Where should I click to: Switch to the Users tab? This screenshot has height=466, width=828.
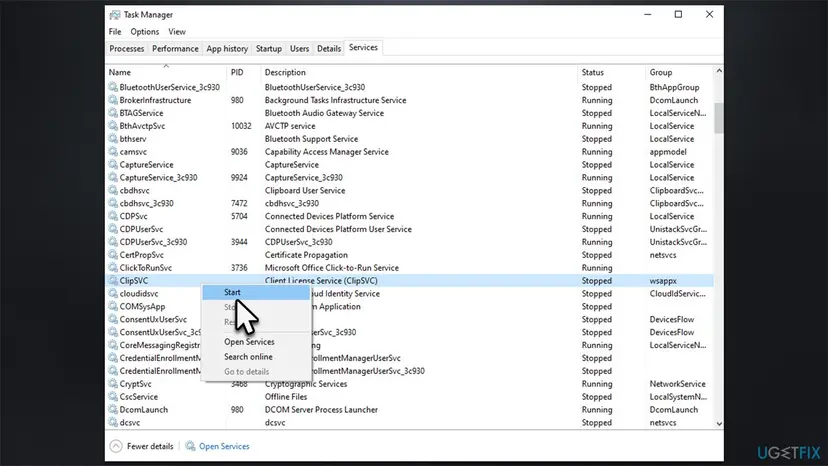(x=299, y=49)
